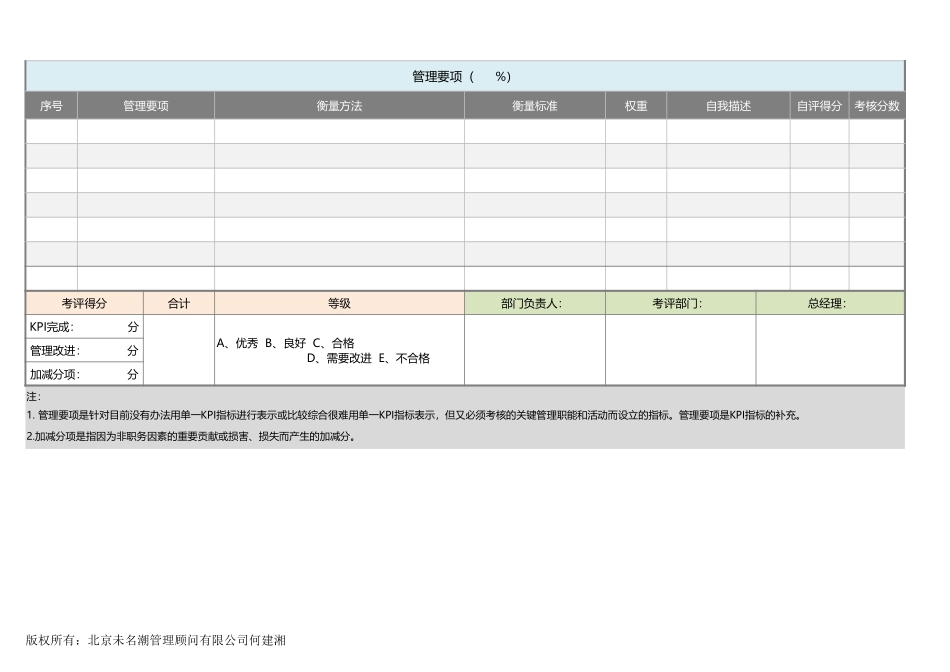Click the 管理改进 score cell
Viewport: 950px width, 672px height.
[x=84, y=351]
